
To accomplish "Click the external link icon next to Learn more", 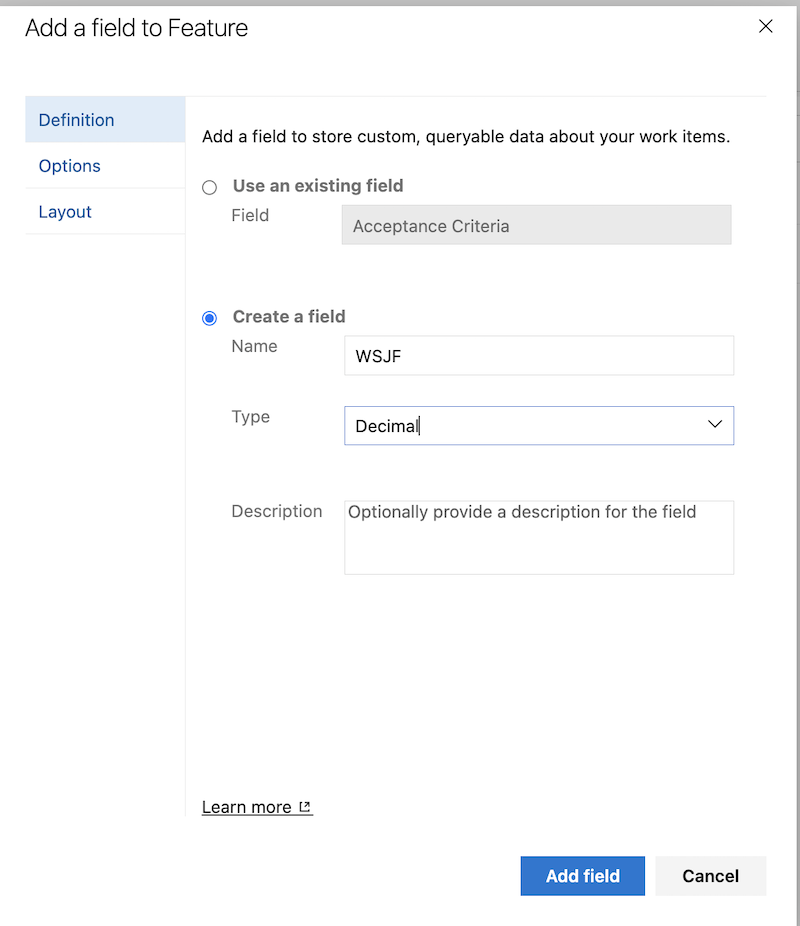I will [x=305, y=806].
